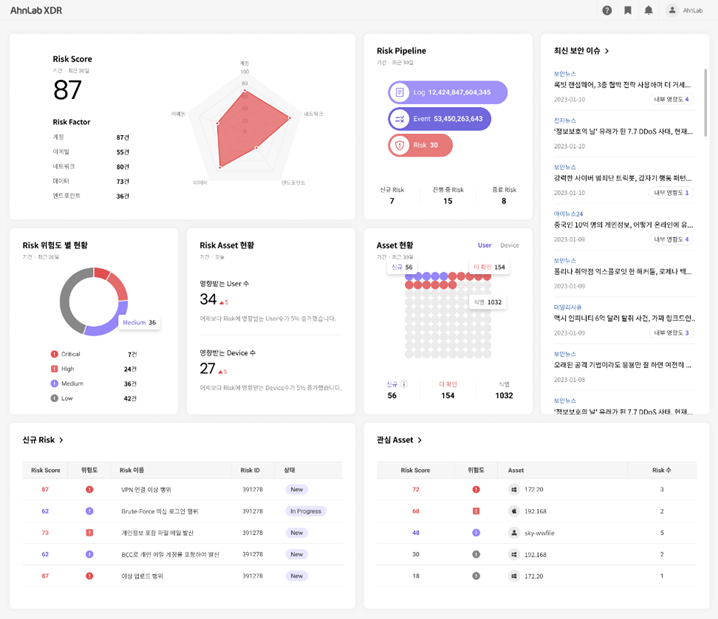Click 종료 Risk count 8
This screenshot has width=718, height=619.
(504, 201)
